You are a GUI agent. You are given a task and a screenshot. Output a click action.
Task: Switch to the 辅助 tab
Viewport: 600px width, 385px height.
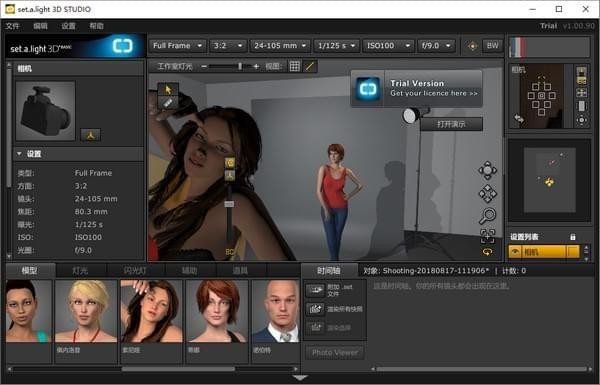[190, 271]
